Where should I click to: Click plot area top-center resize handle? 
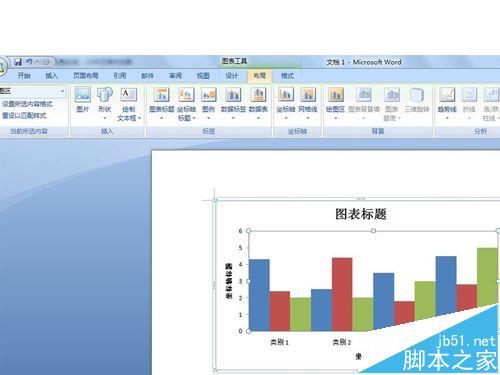(x=373, y=231)
